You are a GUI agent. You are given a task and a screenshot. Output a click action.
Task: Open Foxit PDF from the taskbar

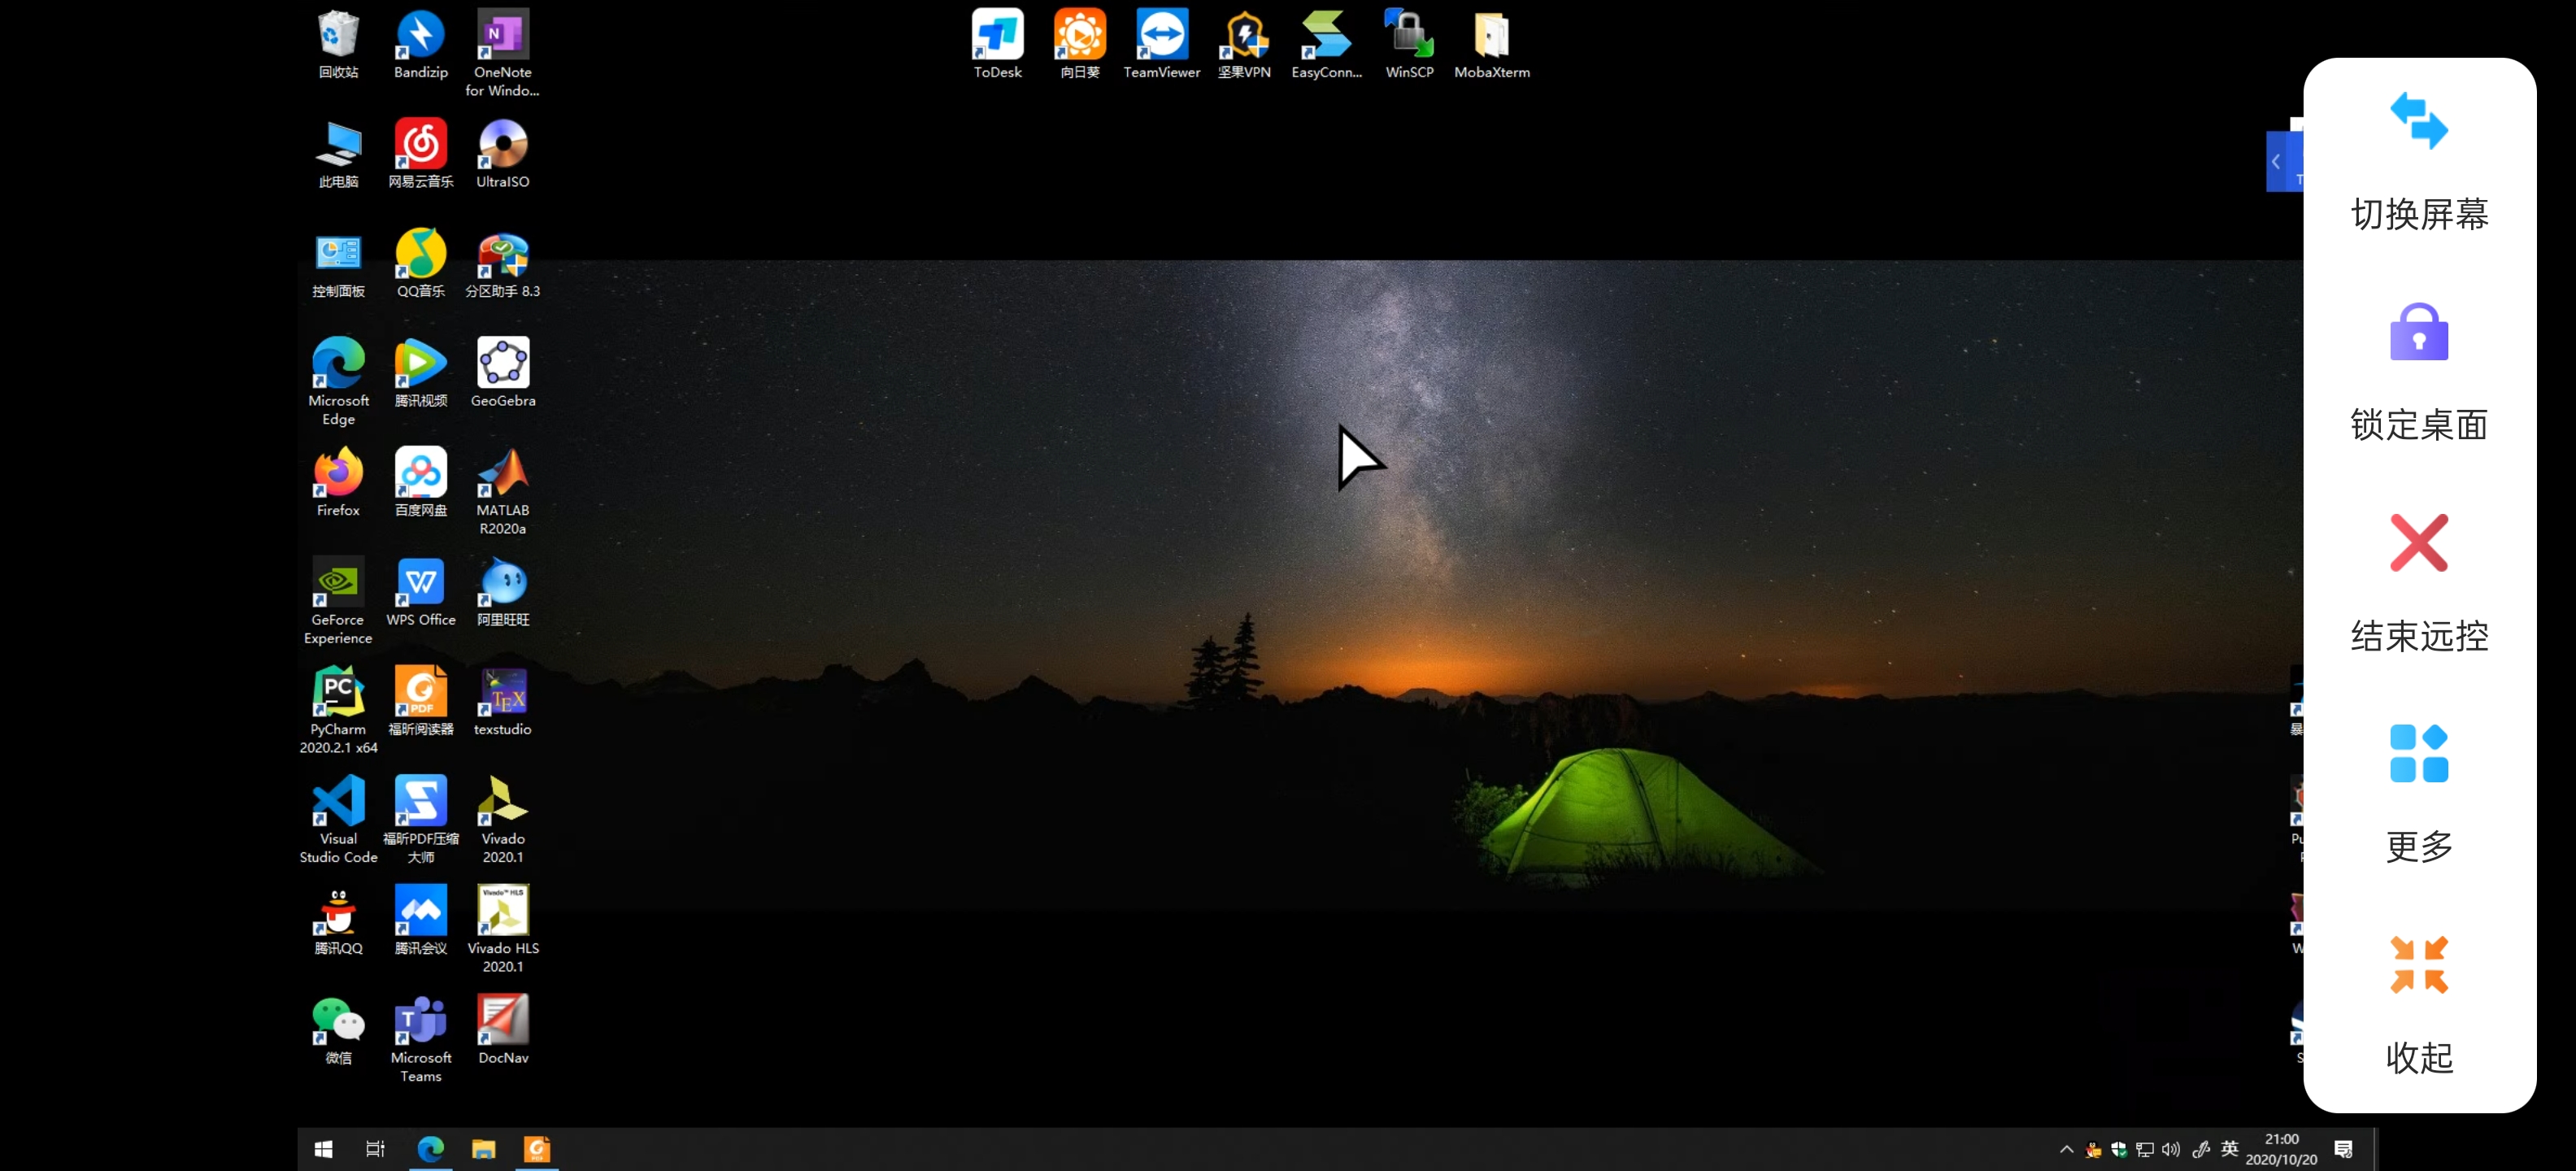(x=537, y=1149)
